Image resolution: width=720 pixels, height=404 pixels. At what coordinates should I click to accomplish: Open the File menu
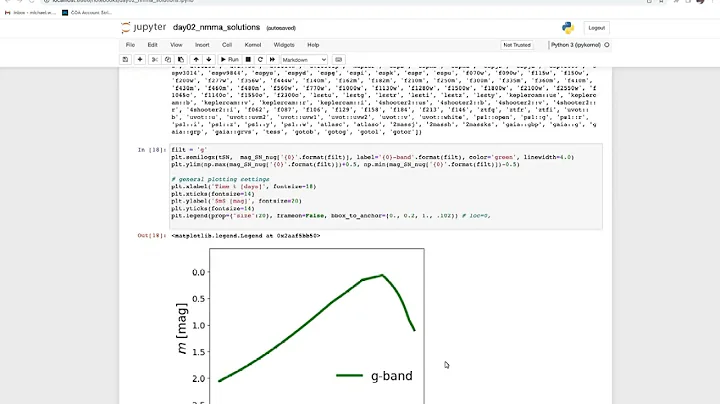point(130,45)
